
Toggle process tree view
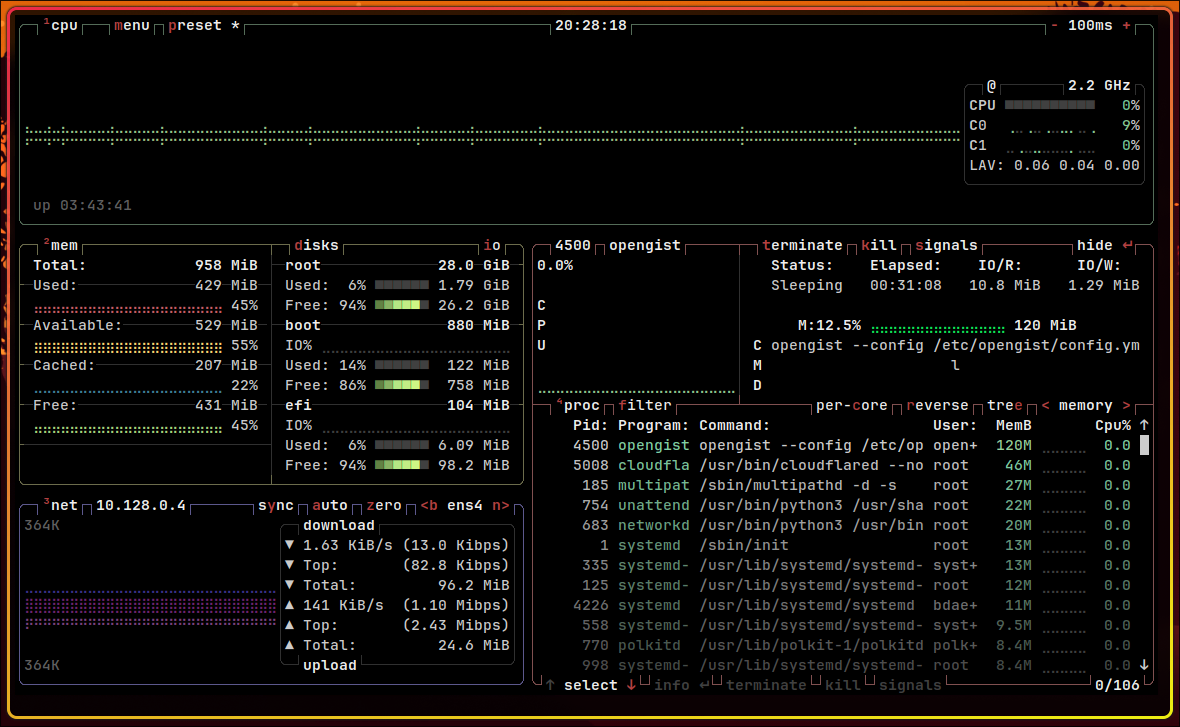click(1005, 405)
